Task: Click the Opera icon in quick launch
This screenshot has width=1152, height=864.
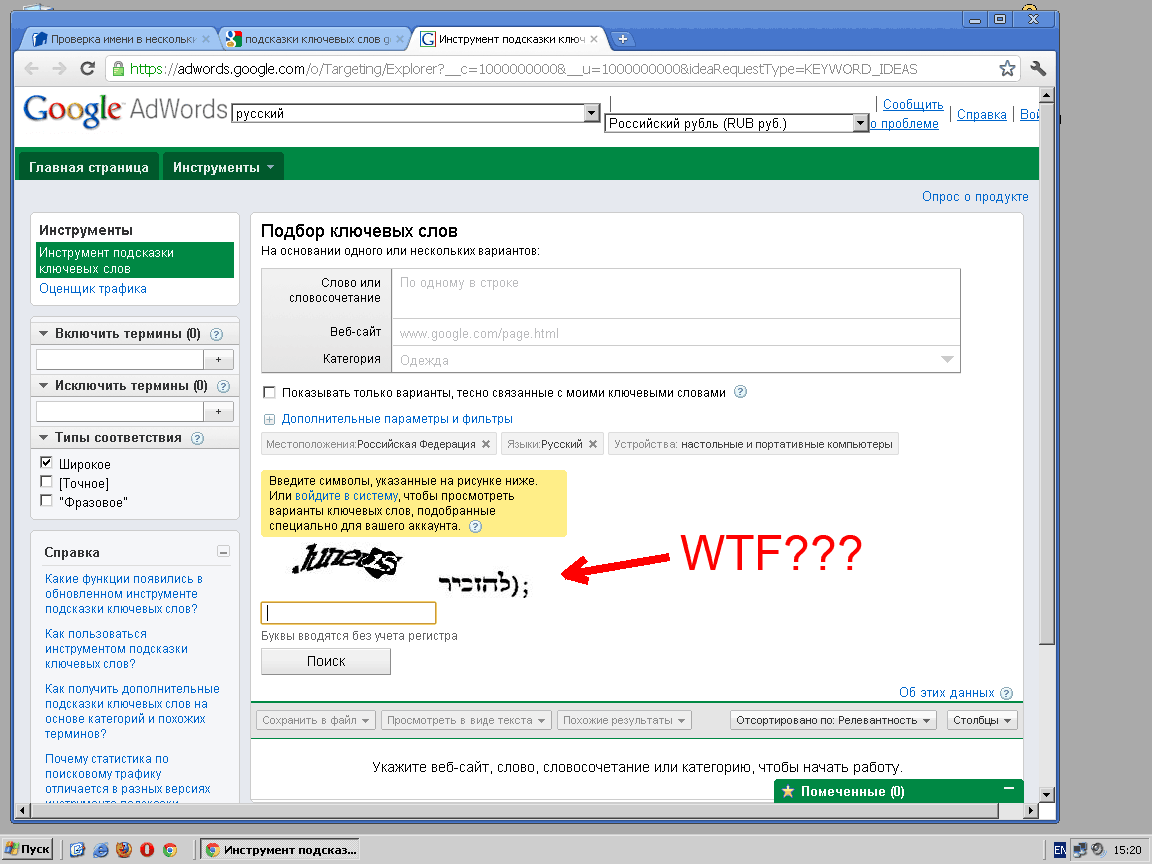Action: click(147, 850)
